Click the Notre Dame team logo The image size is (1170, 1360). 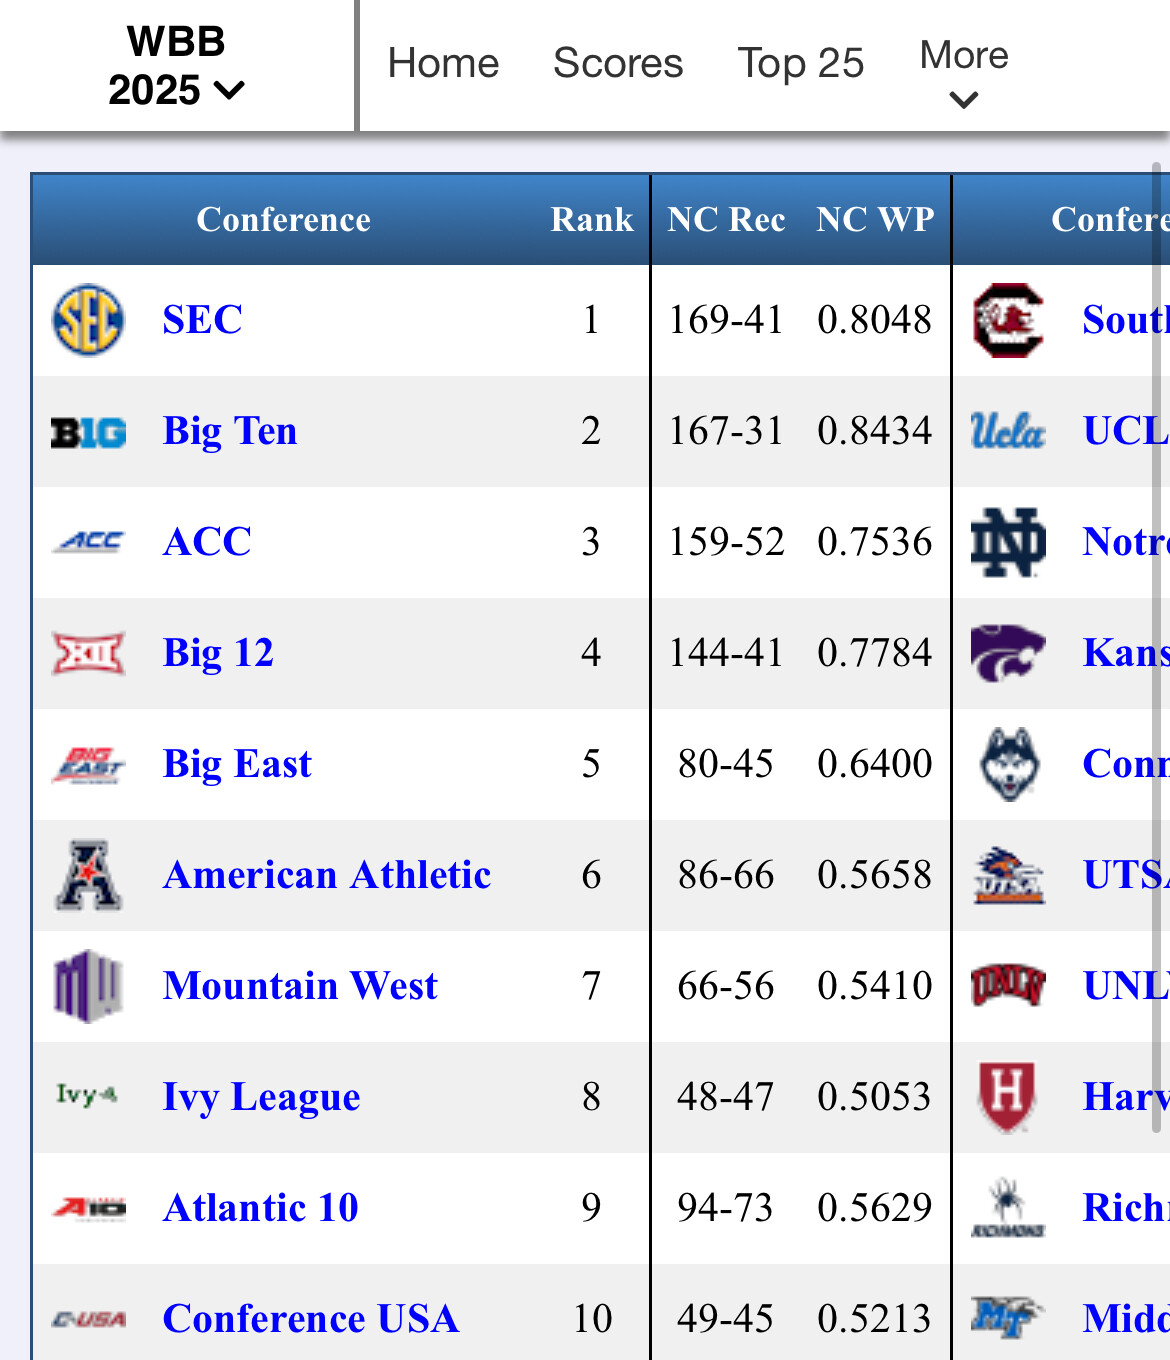[x=1008, y=542]
